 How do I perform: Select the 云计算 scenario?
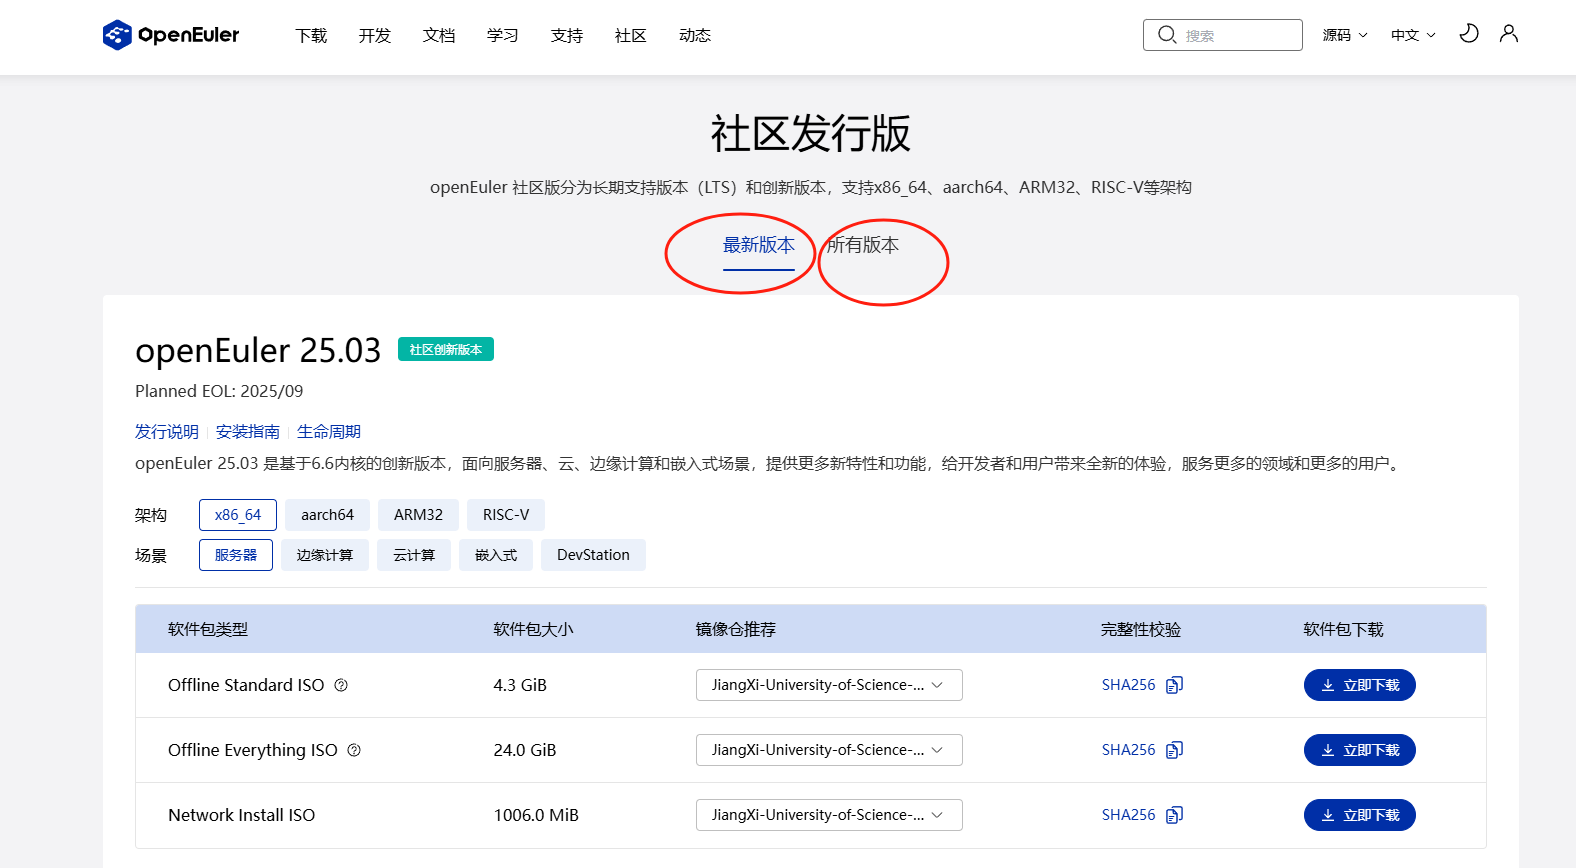pyautogui.click(x=414, y=555)
